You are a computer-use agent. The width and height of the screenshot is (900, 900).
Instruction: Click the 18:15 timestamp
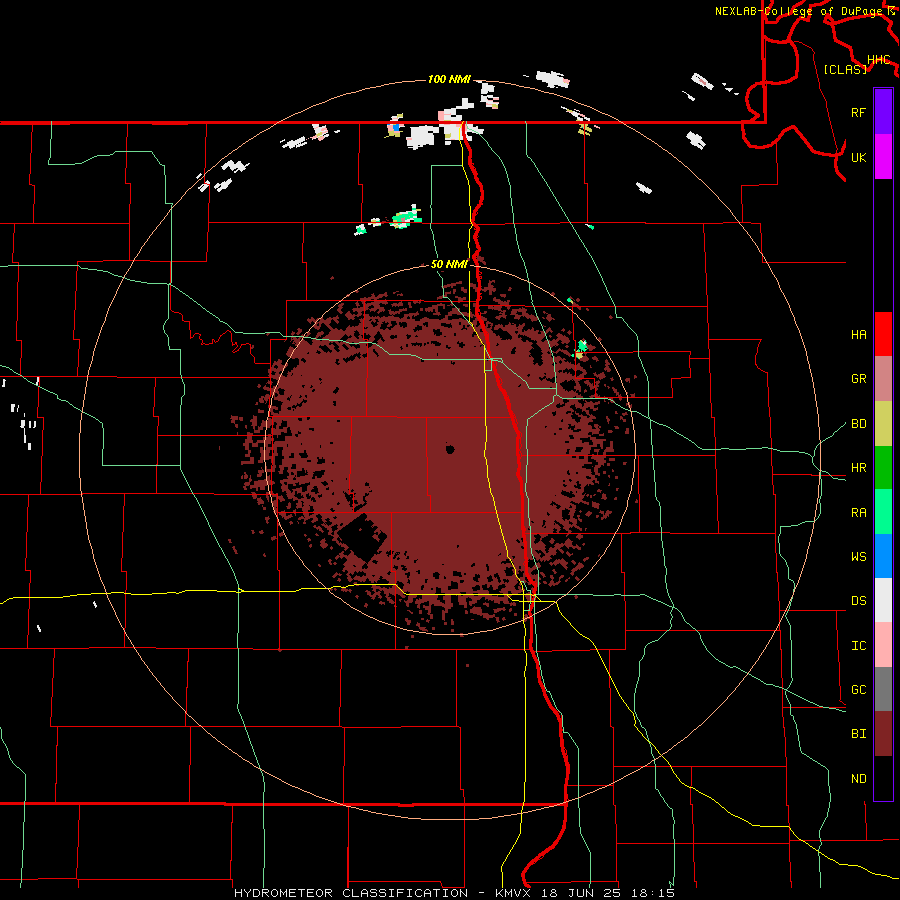pyautogui.click(x=655, y=893)
